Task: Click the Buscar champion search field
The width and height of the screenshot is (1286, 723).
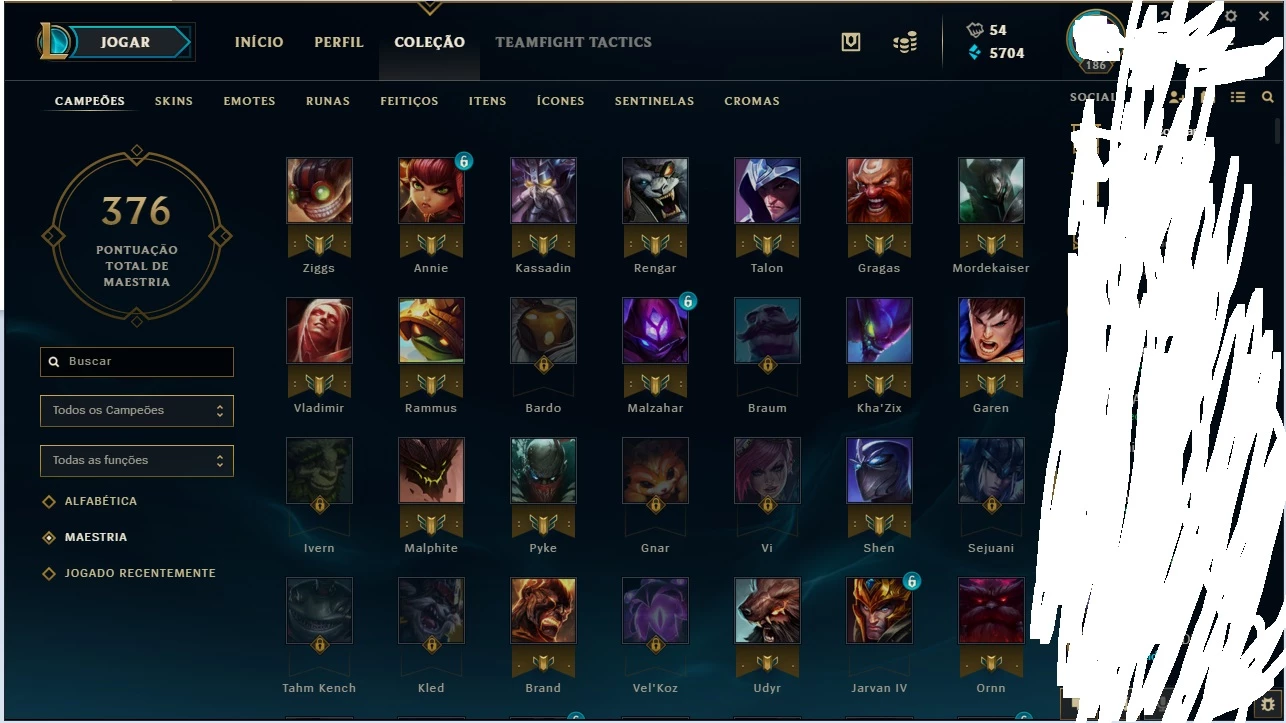Action: click(137, 361)
